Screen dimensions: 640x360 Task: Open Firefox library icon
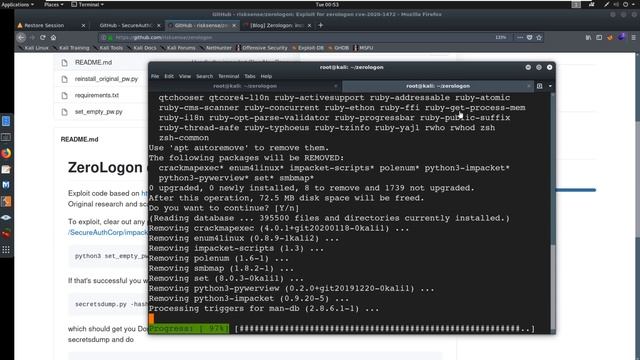[x=588, y=37]
